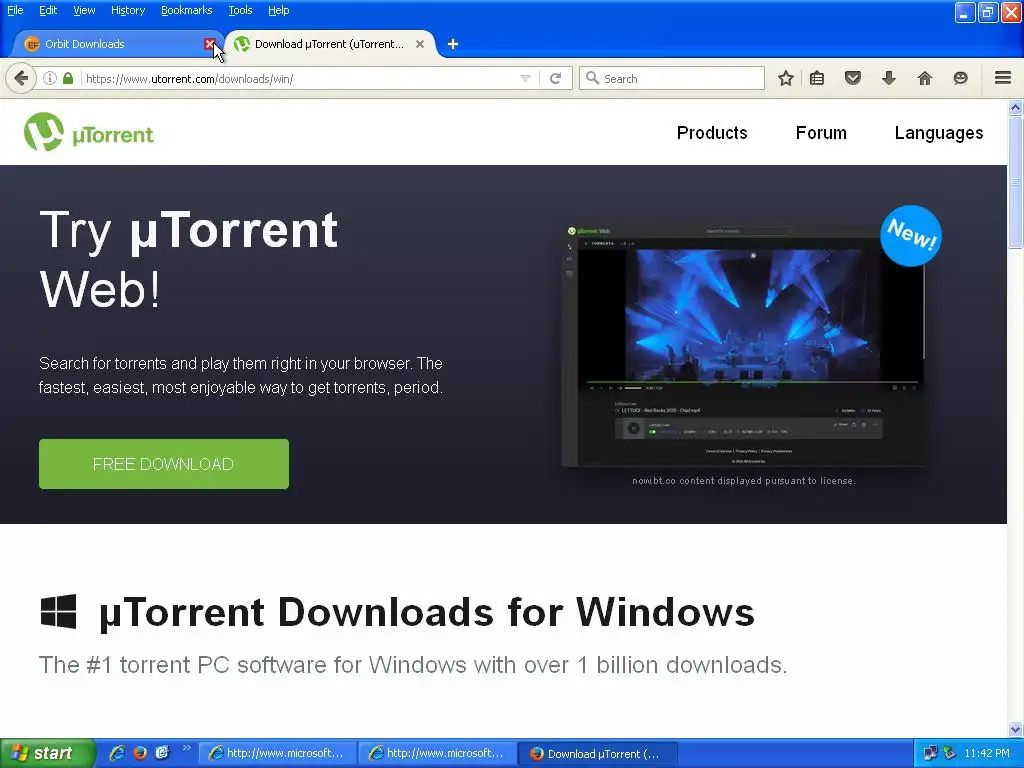Reload the page with the refresh icon
The height and width of the screenshot is (768, 1024).
click(556, 78)
